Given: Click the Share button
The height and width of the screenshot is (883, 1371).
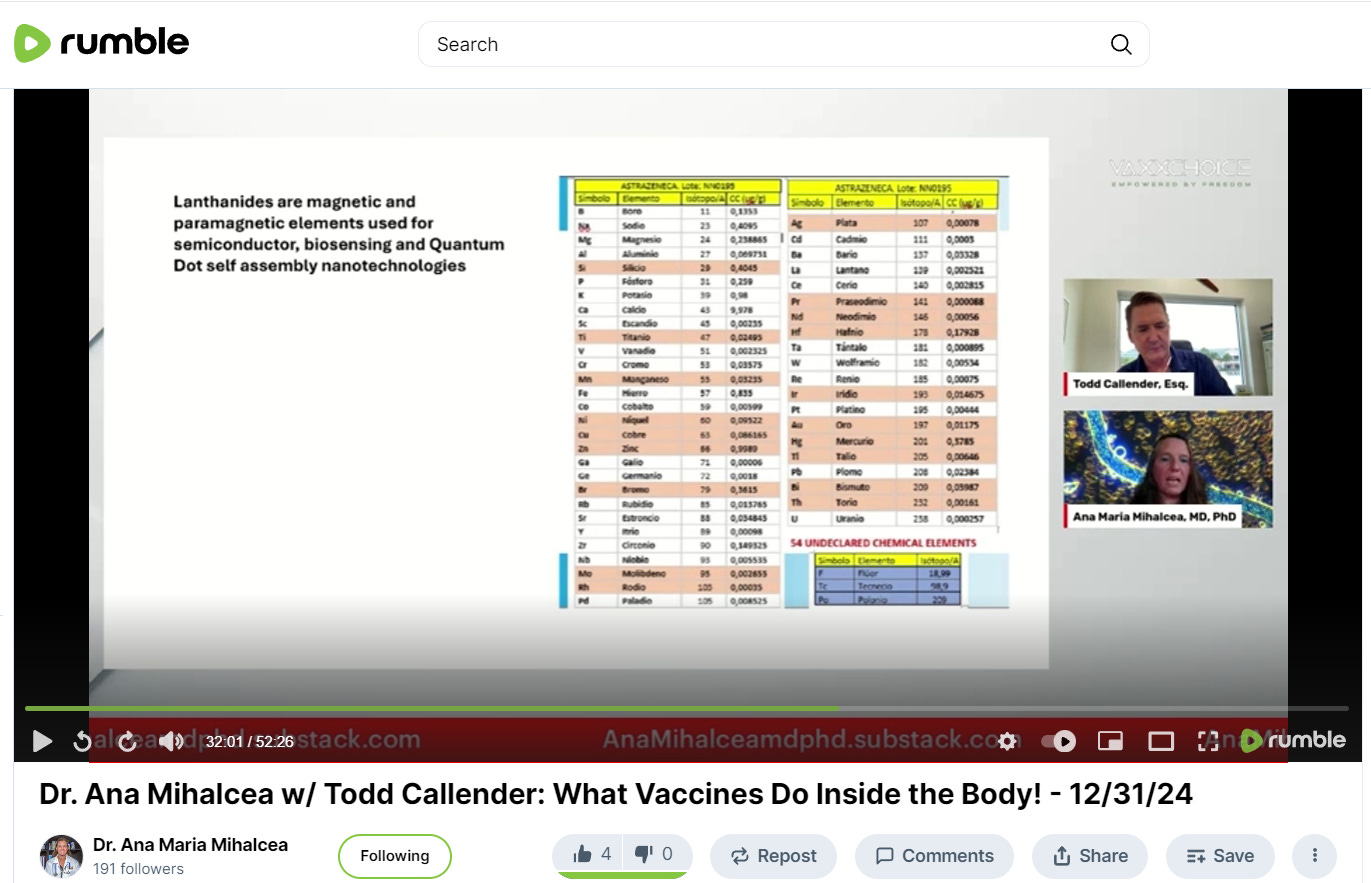Looking at the screenshot, I should pyautogui.click(x=1090, y=856).
